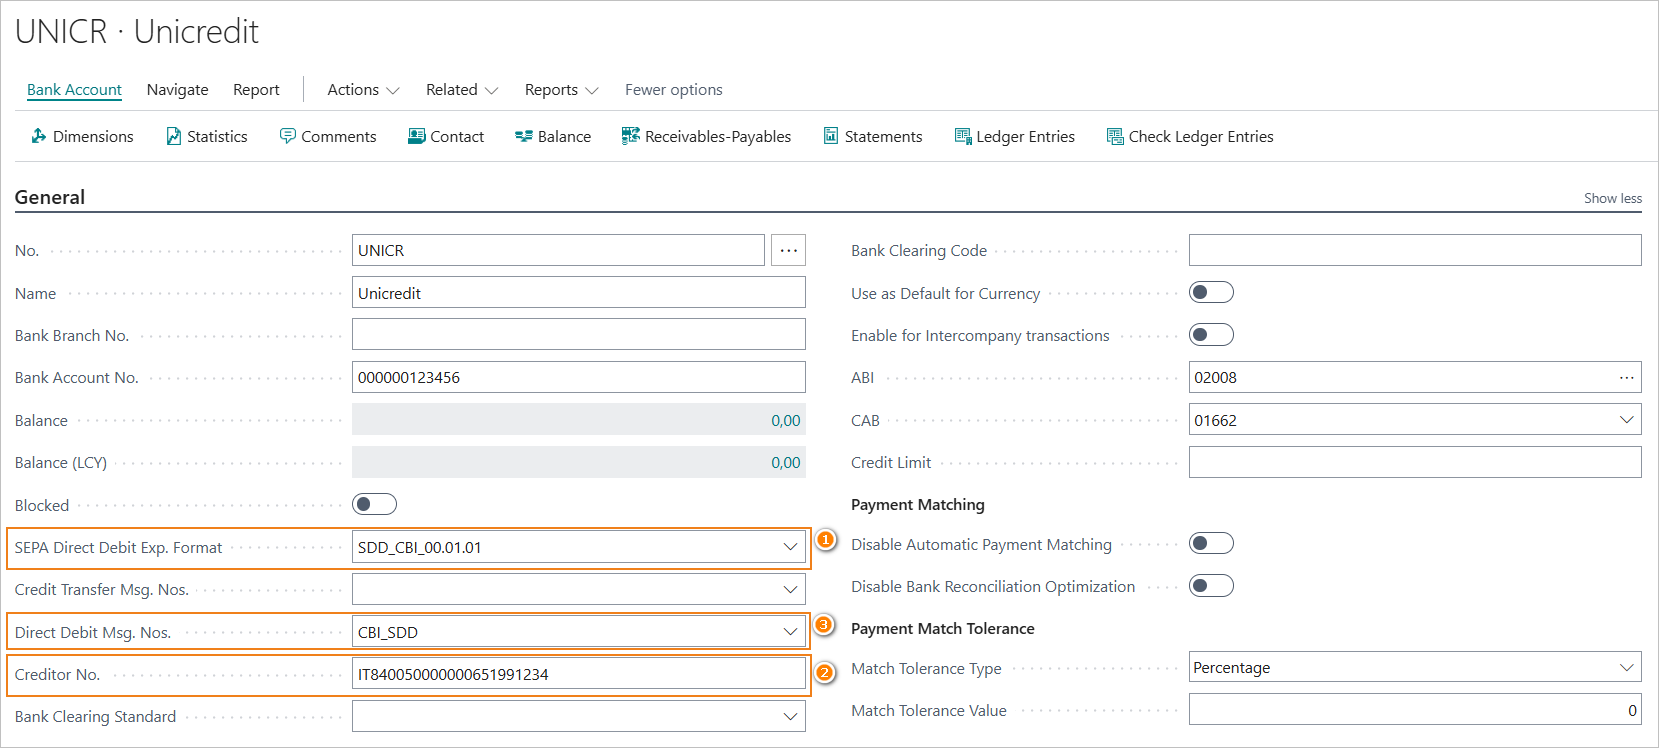Open the Credit Transfer Msg. Nos. dropdown
1659x748 pixels.
coord(790,590)
